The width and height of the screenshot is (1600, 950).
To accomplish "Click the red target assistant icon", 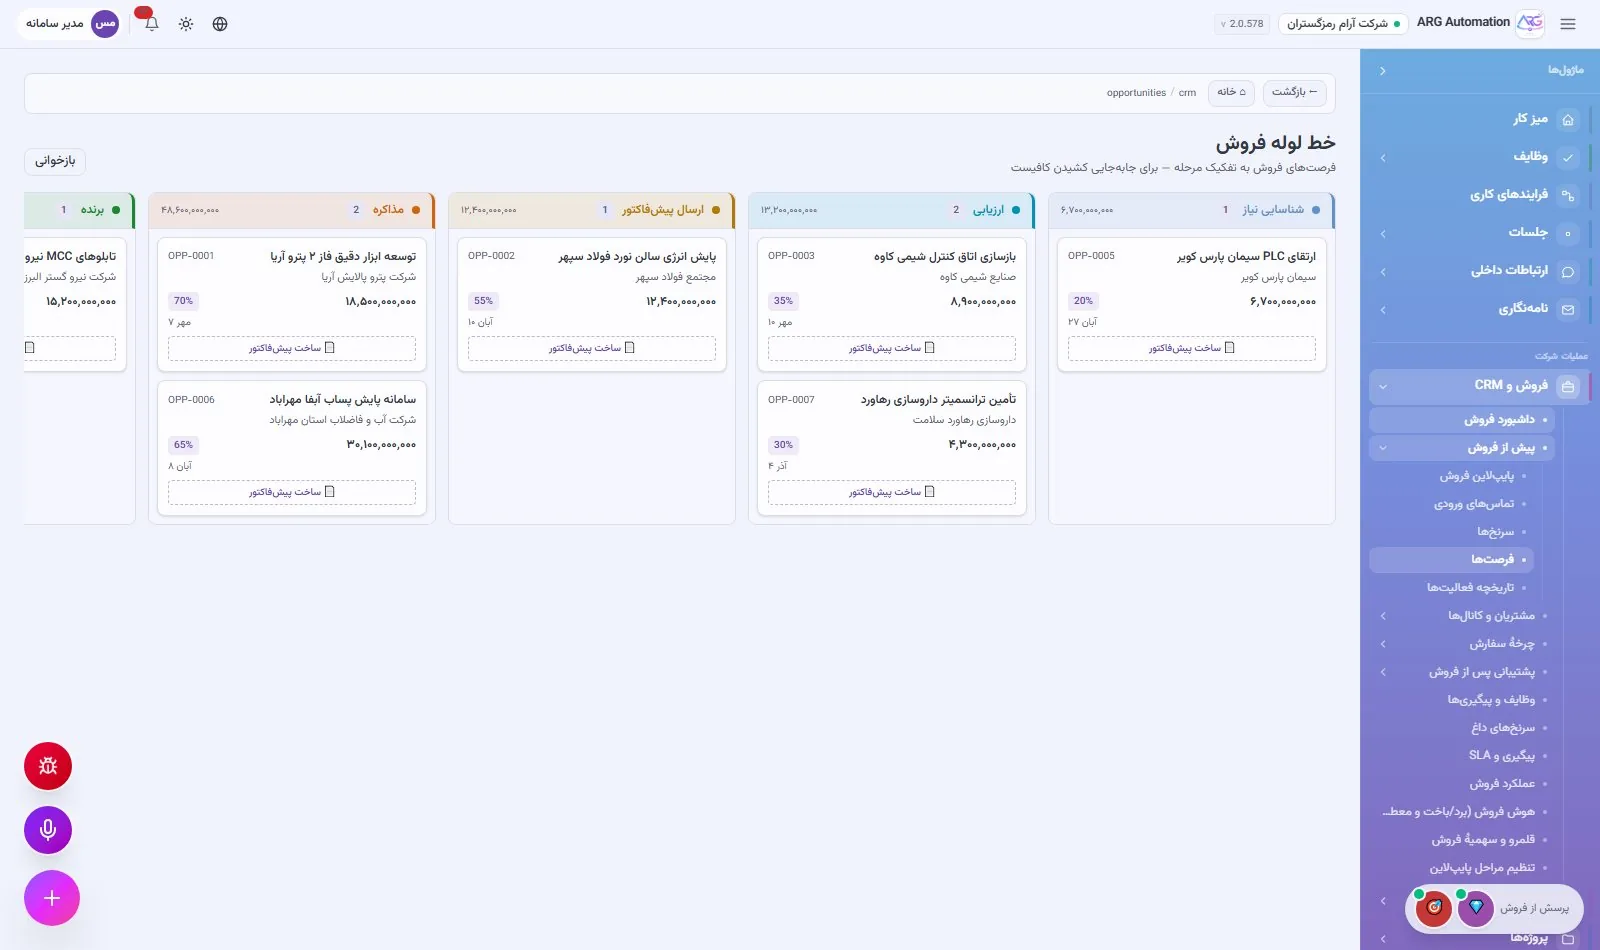I will [x=1434, y=908].
